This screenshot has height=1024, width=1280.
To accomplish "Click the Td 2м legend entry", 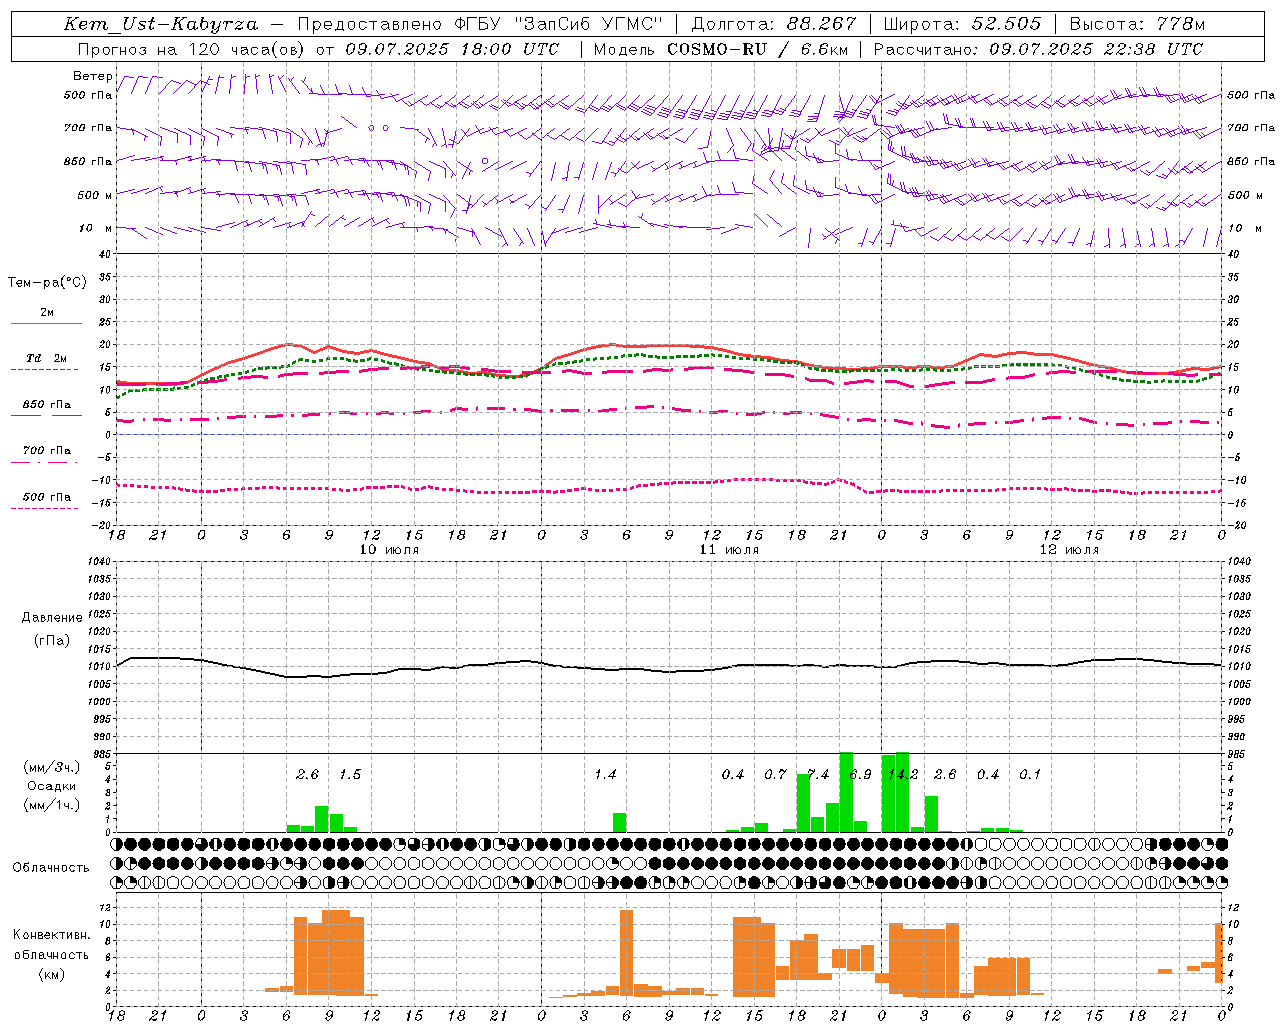I will [x=46, y=358].
